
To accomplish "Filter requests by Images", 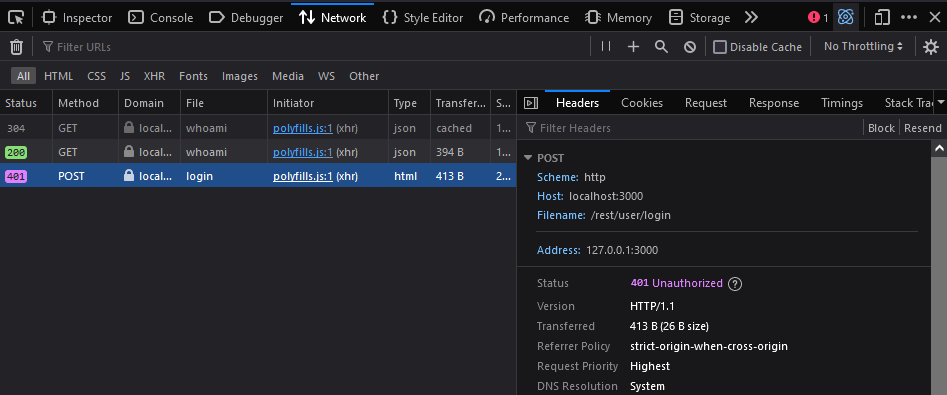I will 240,76.
